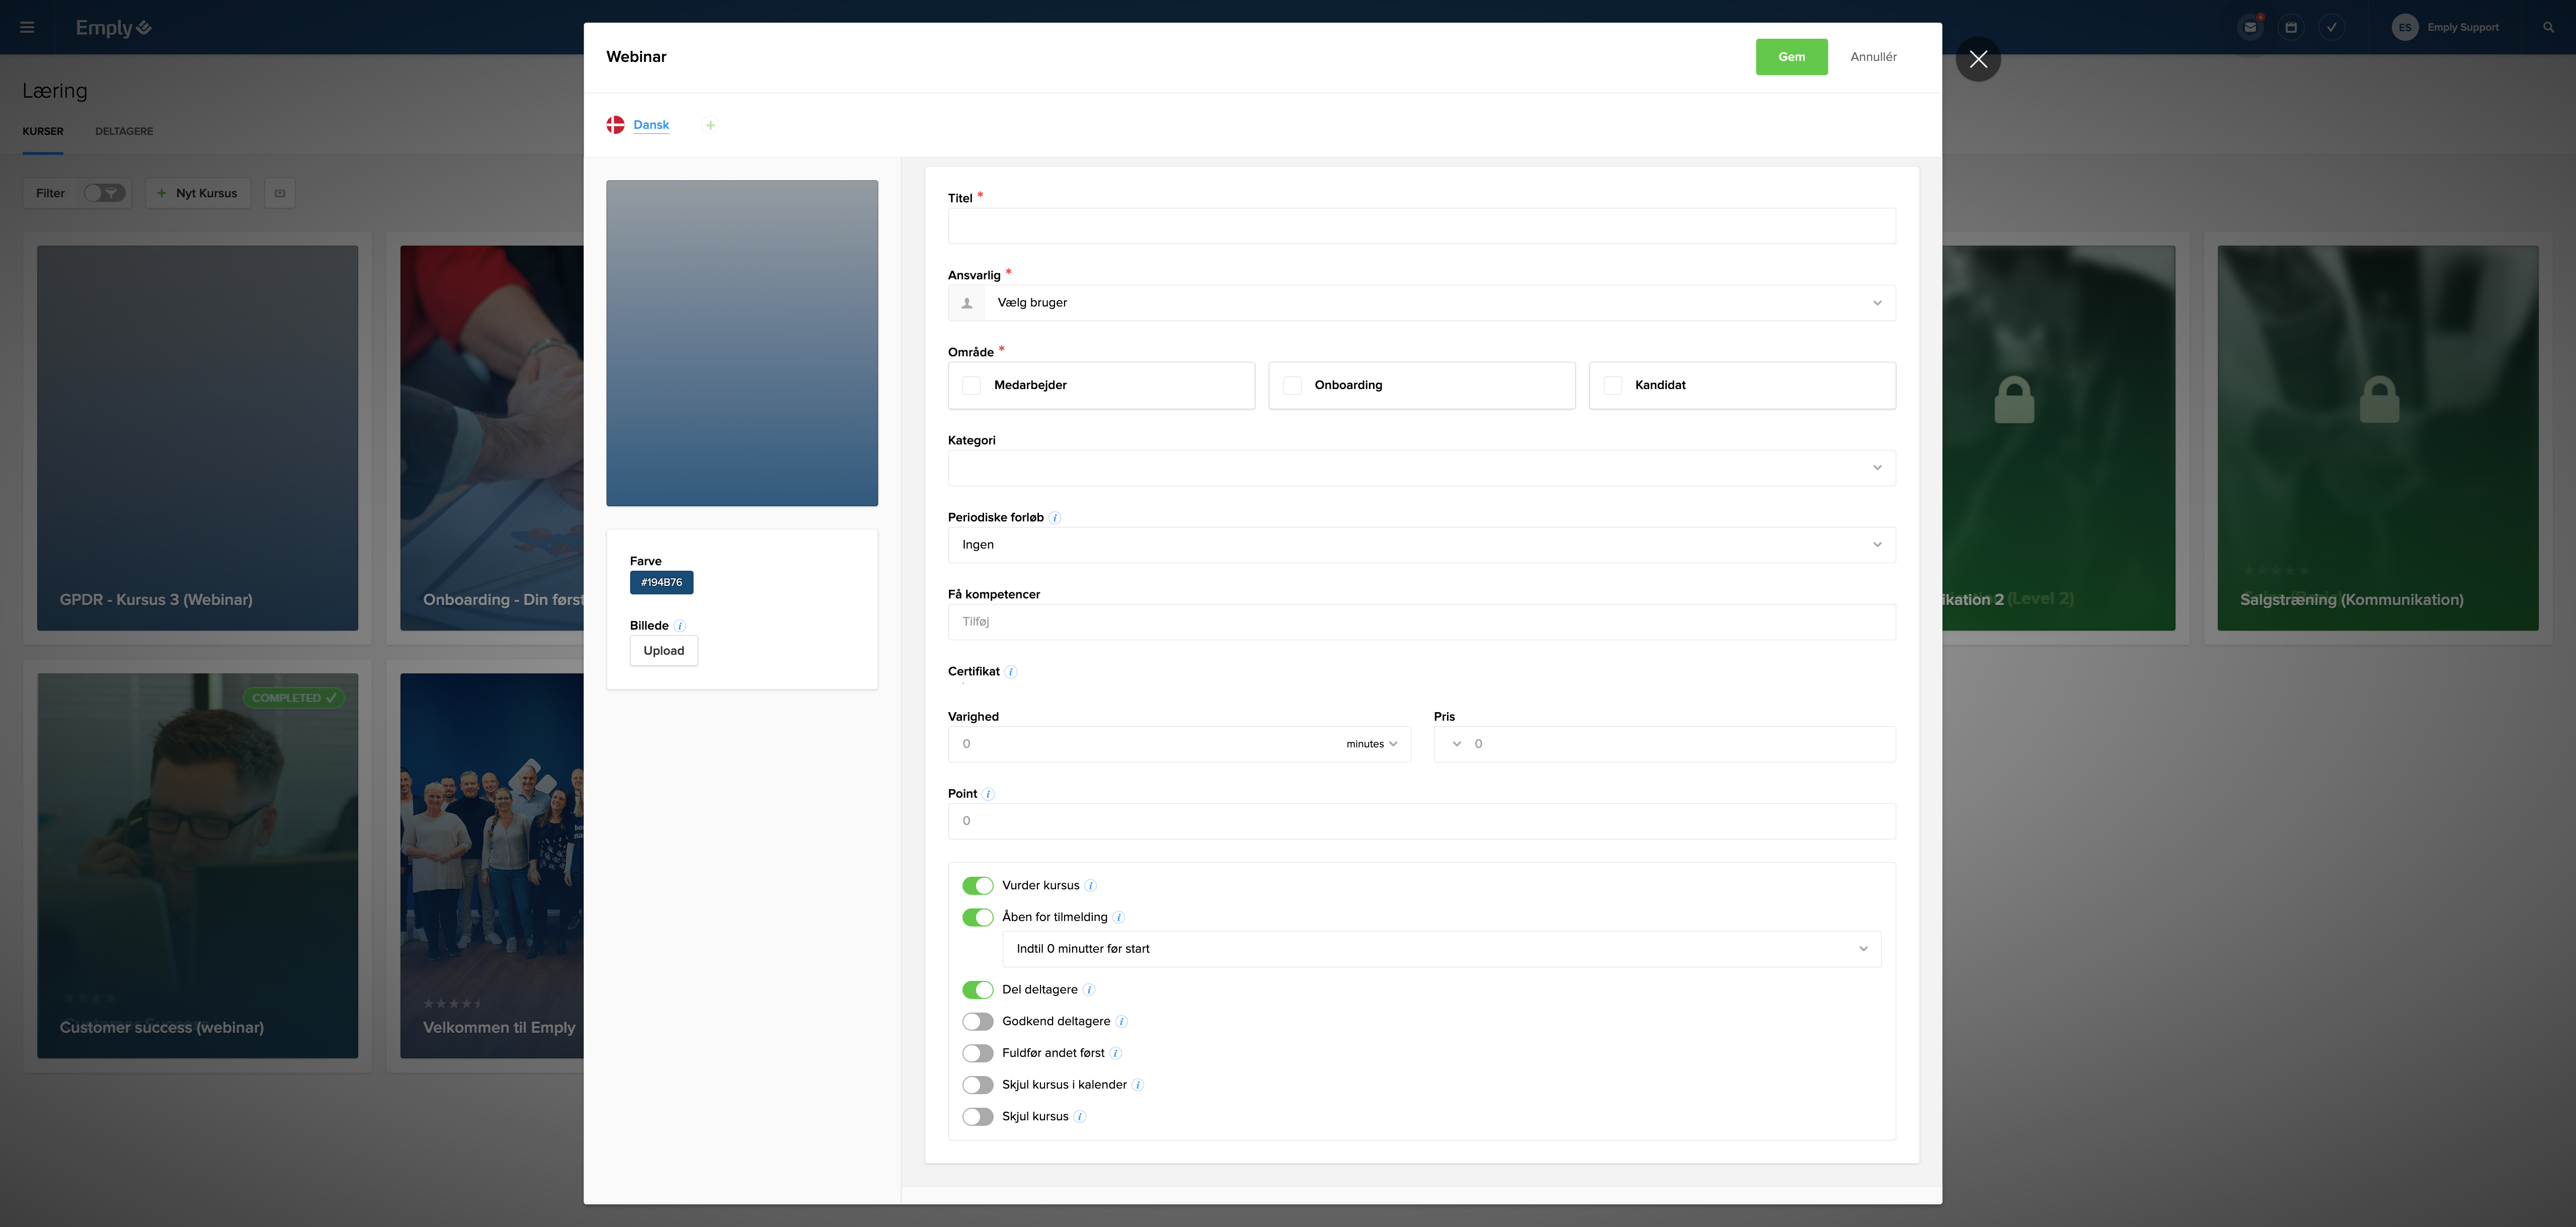Click info icon beside Periodiske forløb
This screenshot has height=1227, width=2576.
tap(1055, 518)
